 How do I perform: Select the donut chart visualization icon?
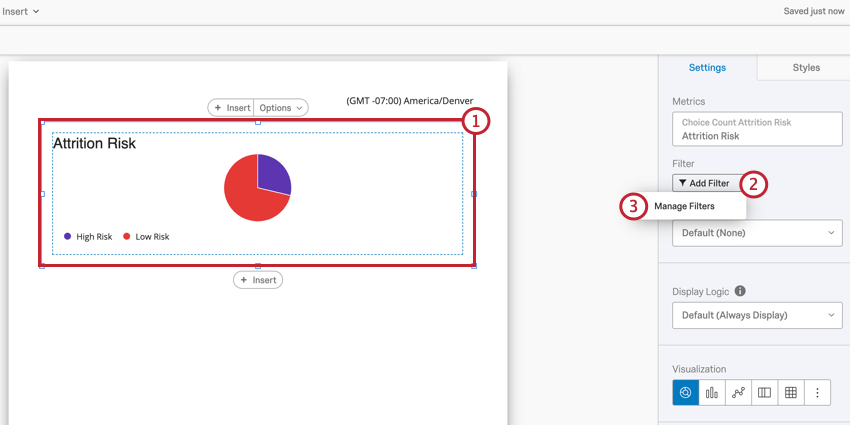click(686, 392)
